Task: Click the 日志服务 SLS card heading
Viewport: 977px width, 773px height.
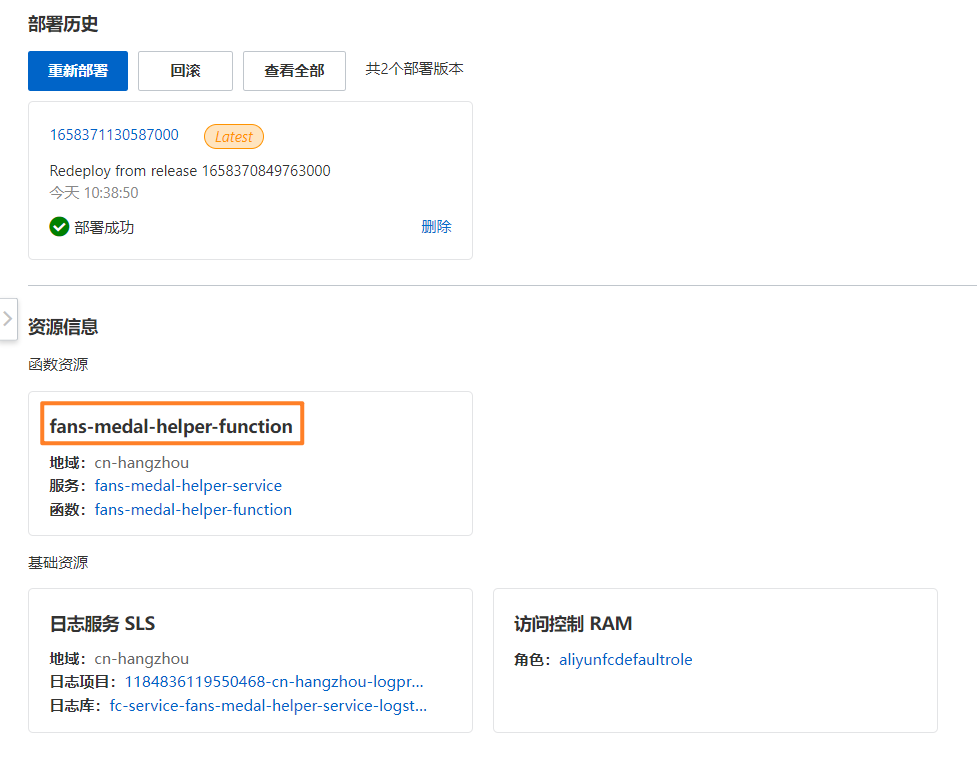Action: tap(102, 624)
